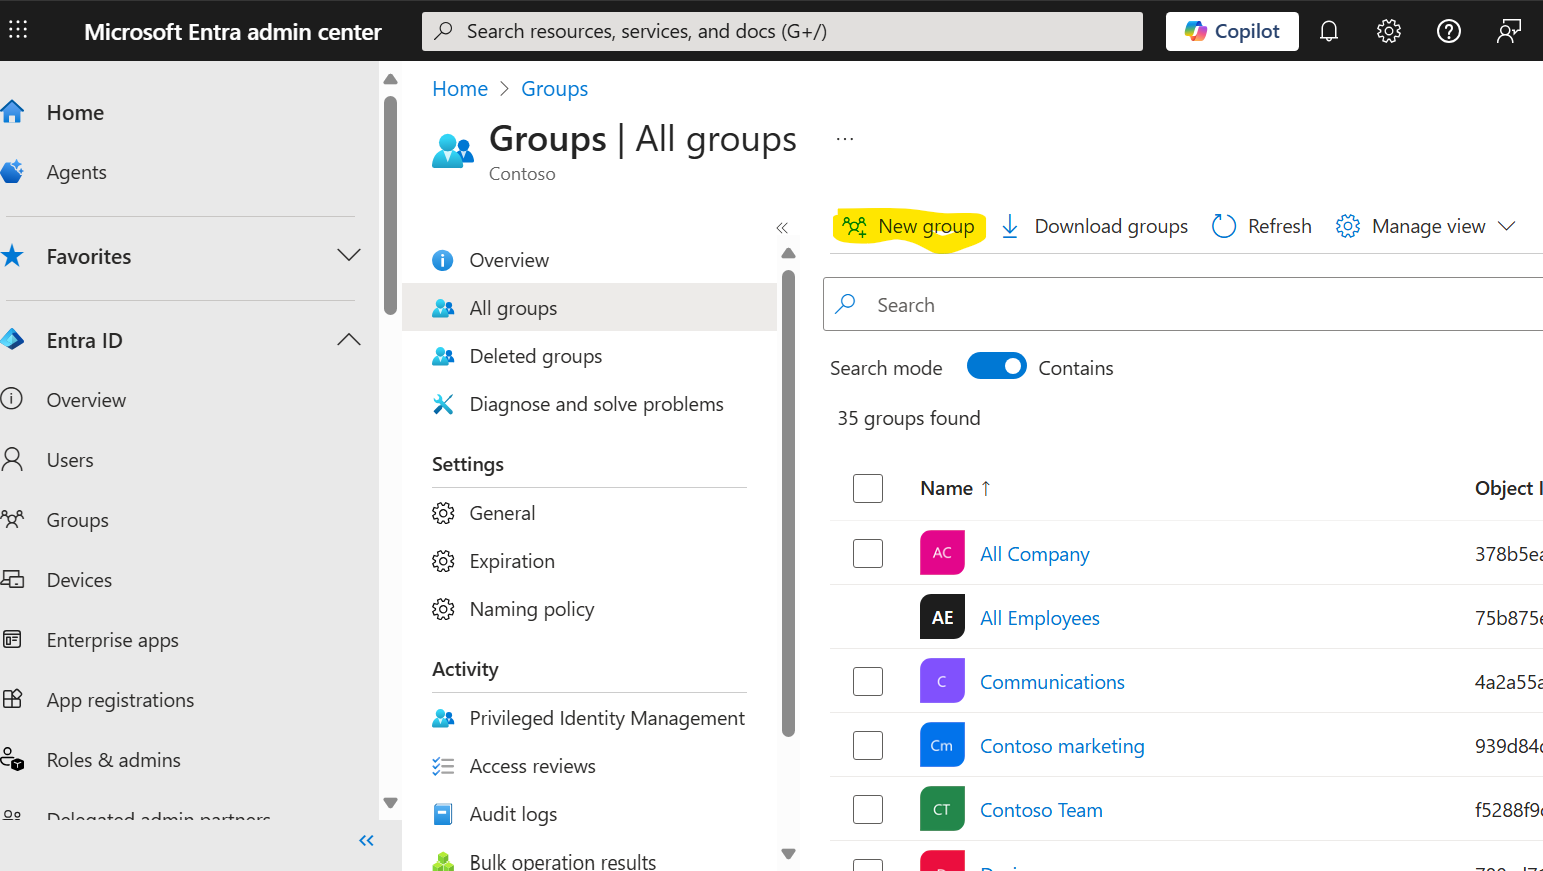Viewport: 1543px width, 871px height.
Task: Check the All Company row checkbox
Action: coord(868,553)
